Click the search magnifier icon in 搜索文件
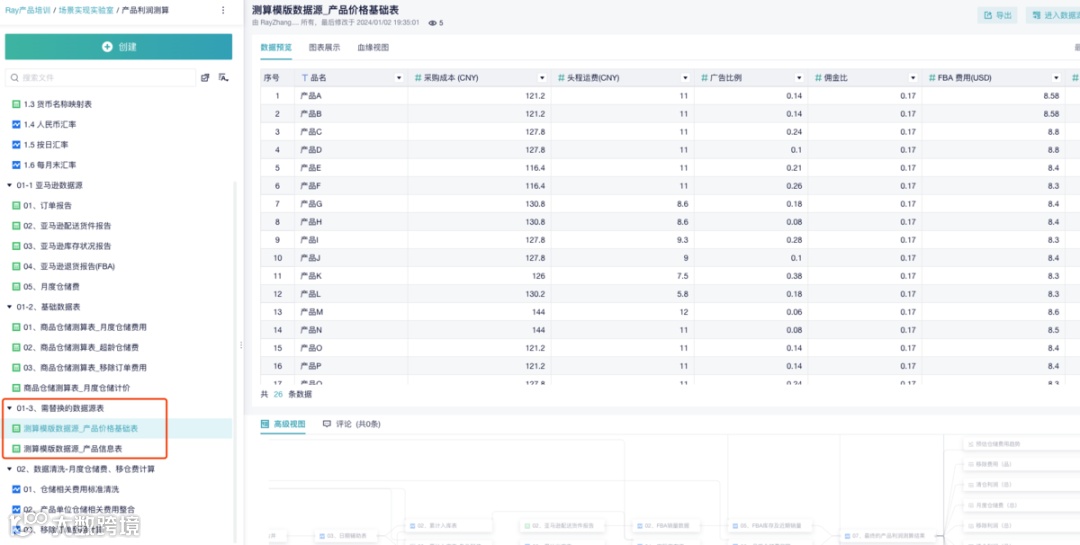This screenshot has width=1080, height=545. [14, 78]
